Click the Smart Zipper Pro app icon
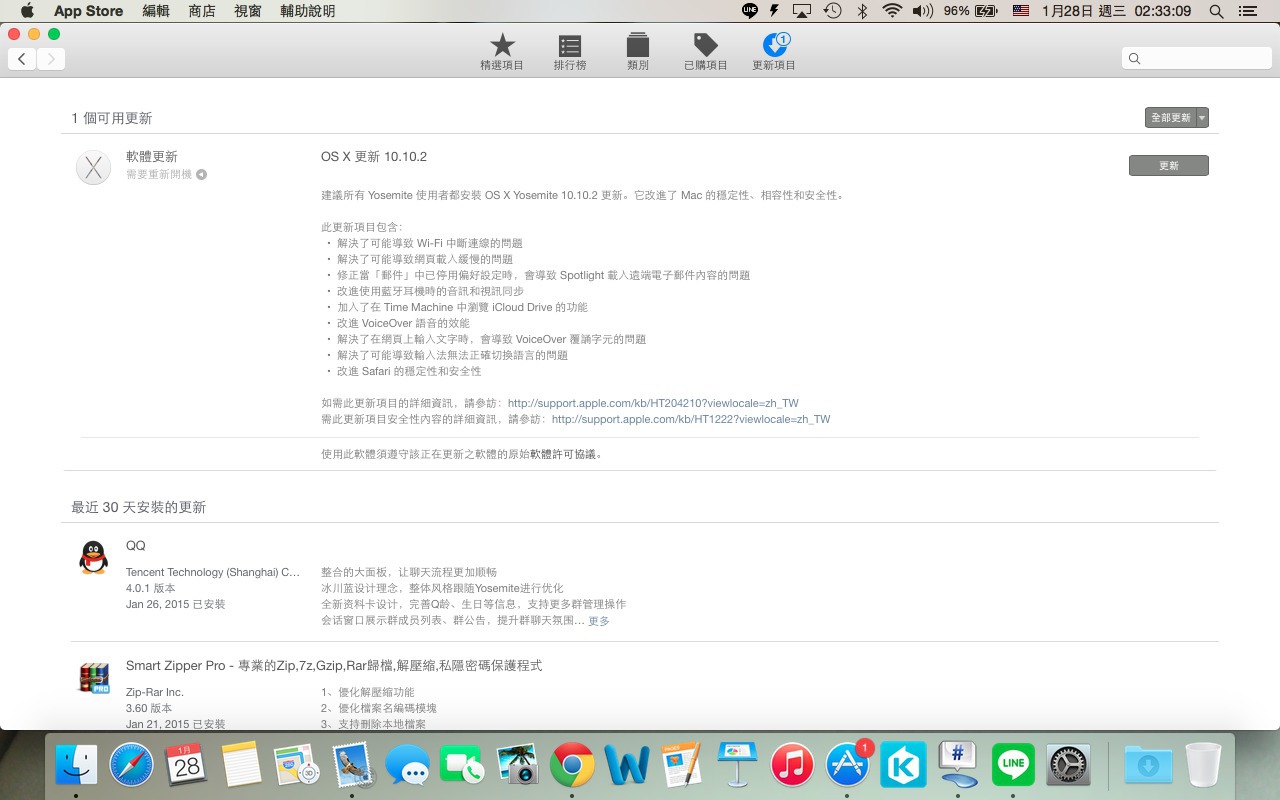The height and width of the screenshot is (800, 1280). (x=93, y=677)
